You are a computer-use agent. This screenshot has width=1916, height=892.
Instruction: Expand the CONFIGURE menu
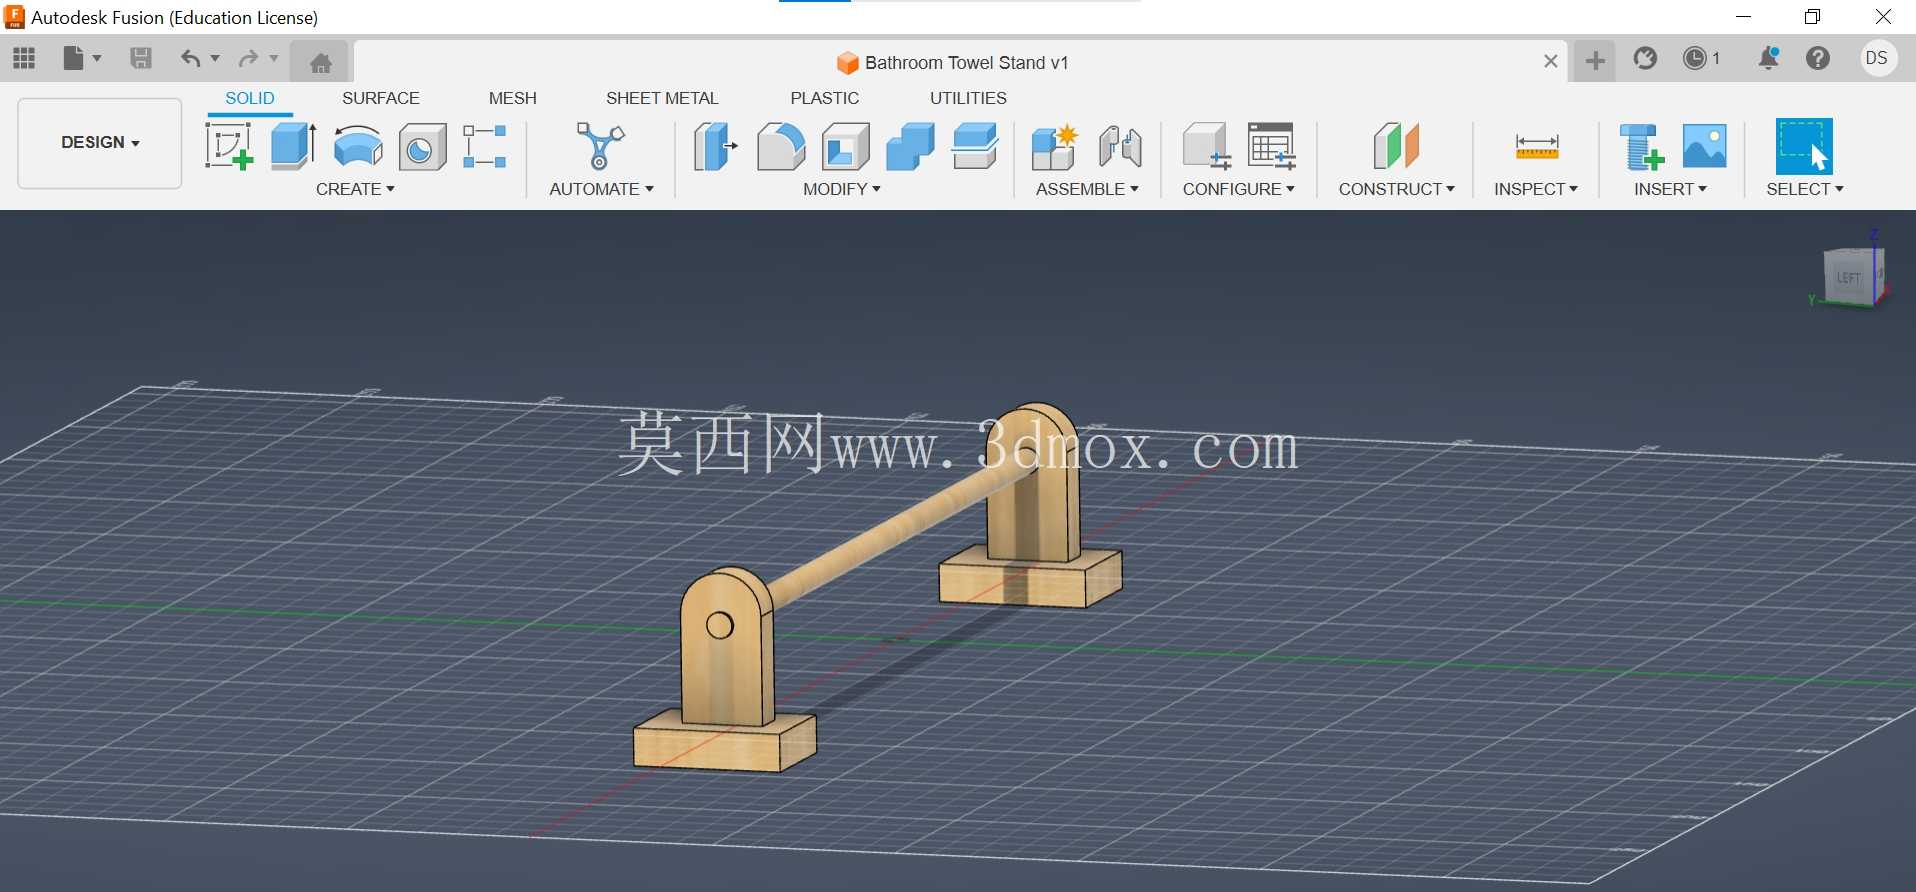1238,189
